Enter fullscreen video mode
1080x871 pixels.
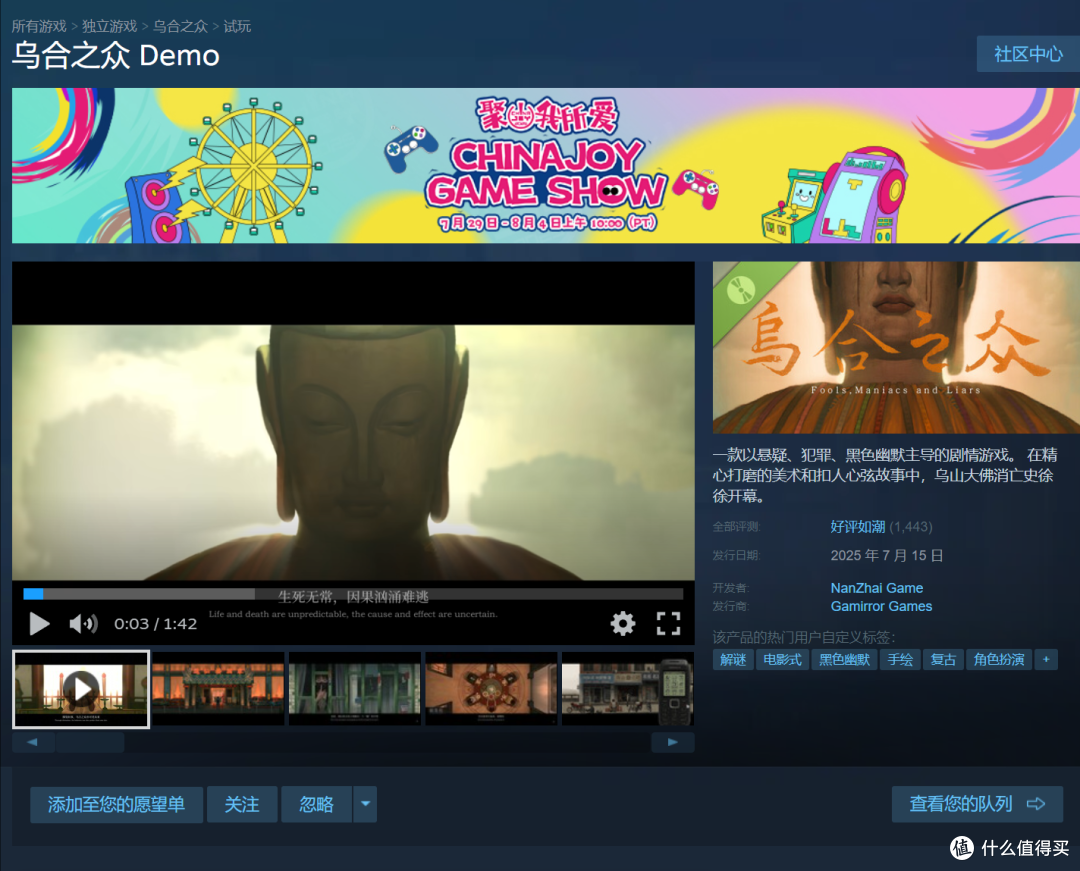tap(668, 623)
